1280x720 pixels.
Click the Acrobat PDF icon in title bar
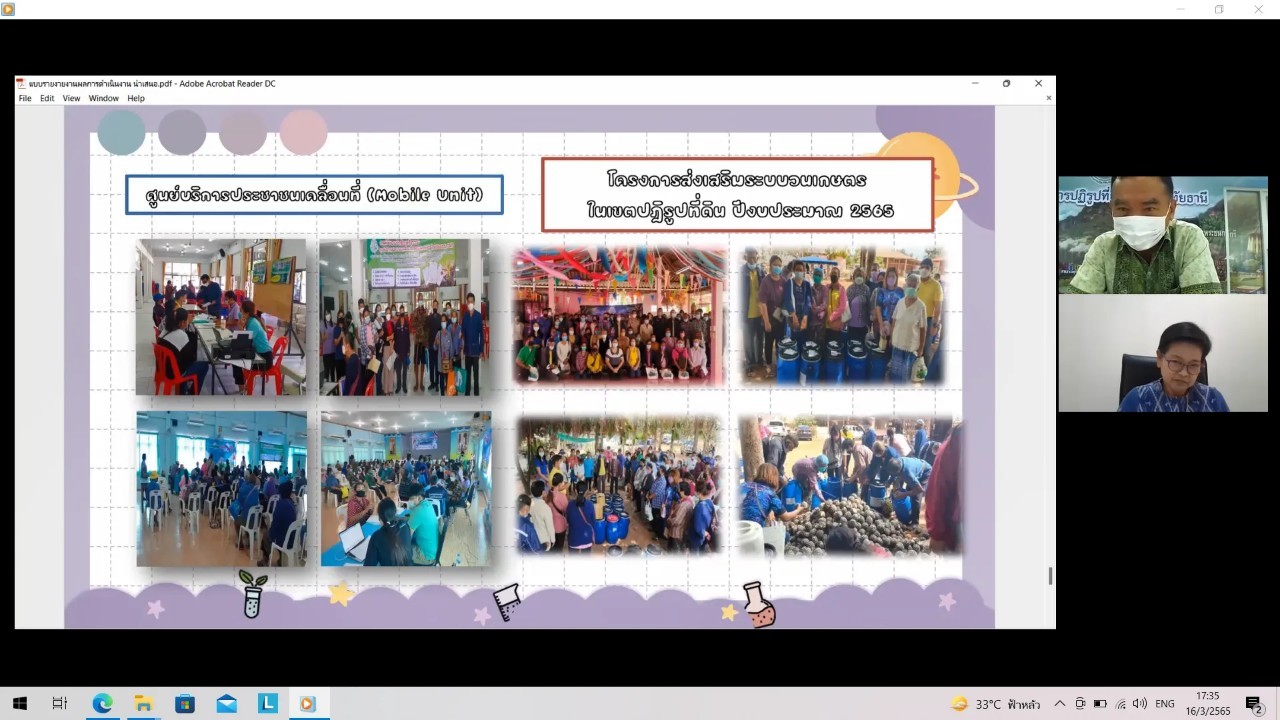[x=21, y=84]
